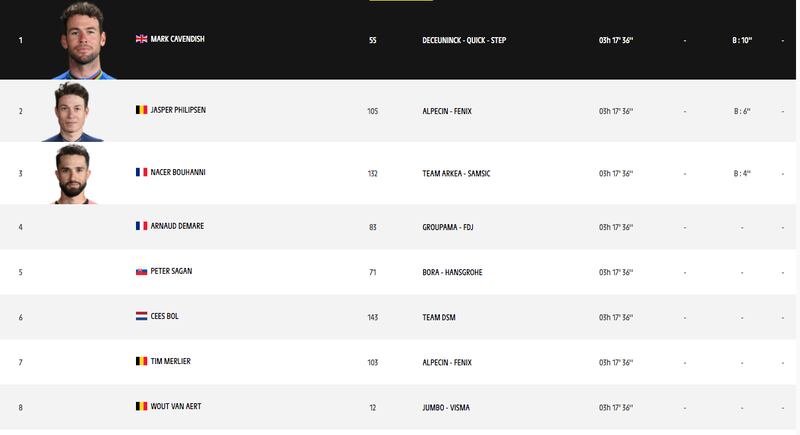Open Nacer Bouhanni's rider photo
Screen dimensions: 800x435
(x=73, y=174)
